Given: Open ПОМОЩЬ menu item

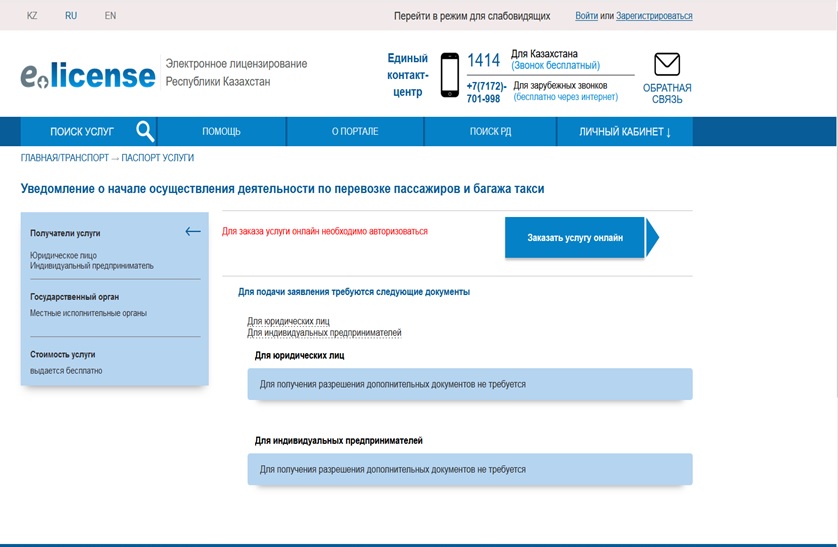Looking at the screenshot, I should point(221,131).
